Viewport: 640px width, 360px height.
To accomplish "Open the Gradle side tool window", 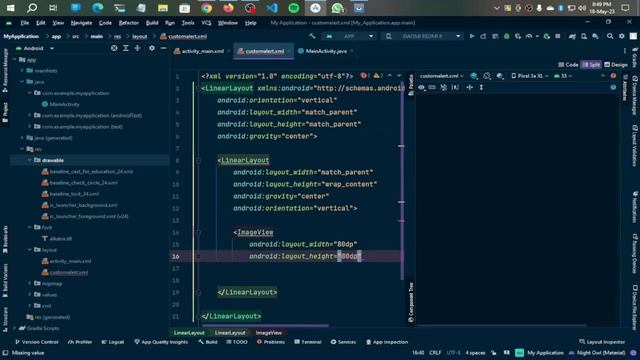I will click(x=635, y=58).
